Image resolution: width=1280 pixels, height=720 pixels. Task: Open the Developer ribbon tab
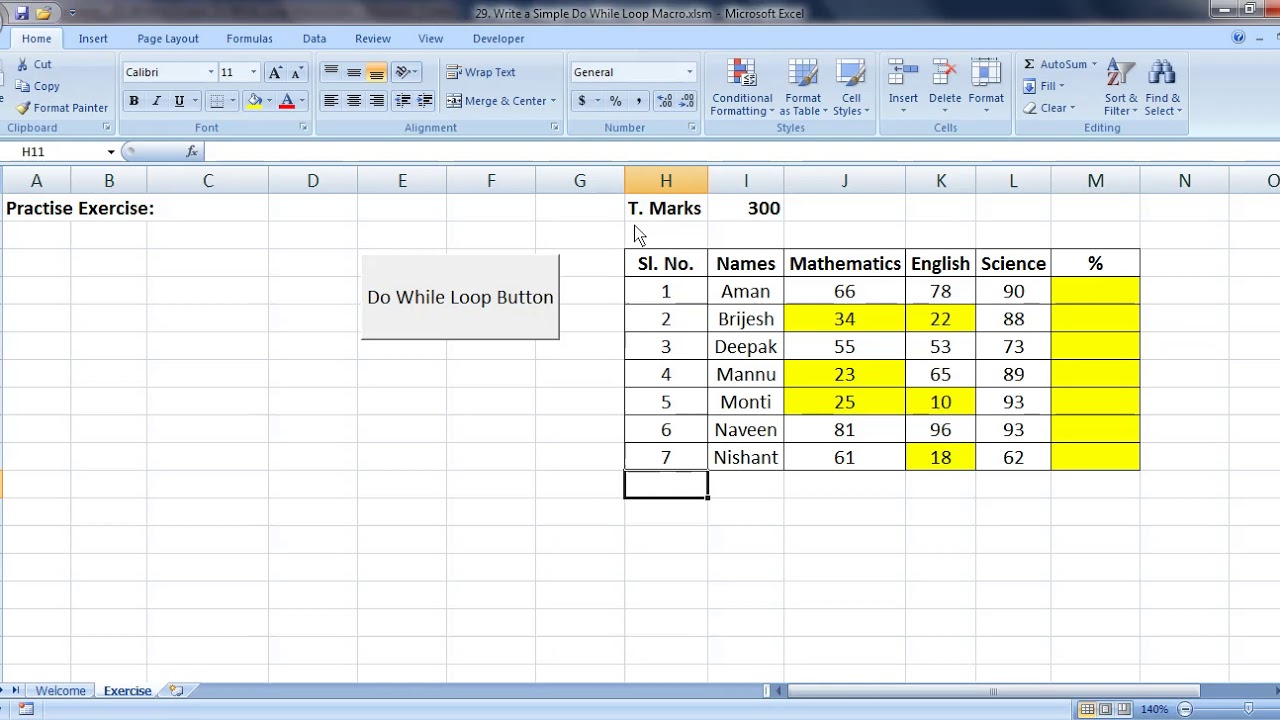coord(498,39)
